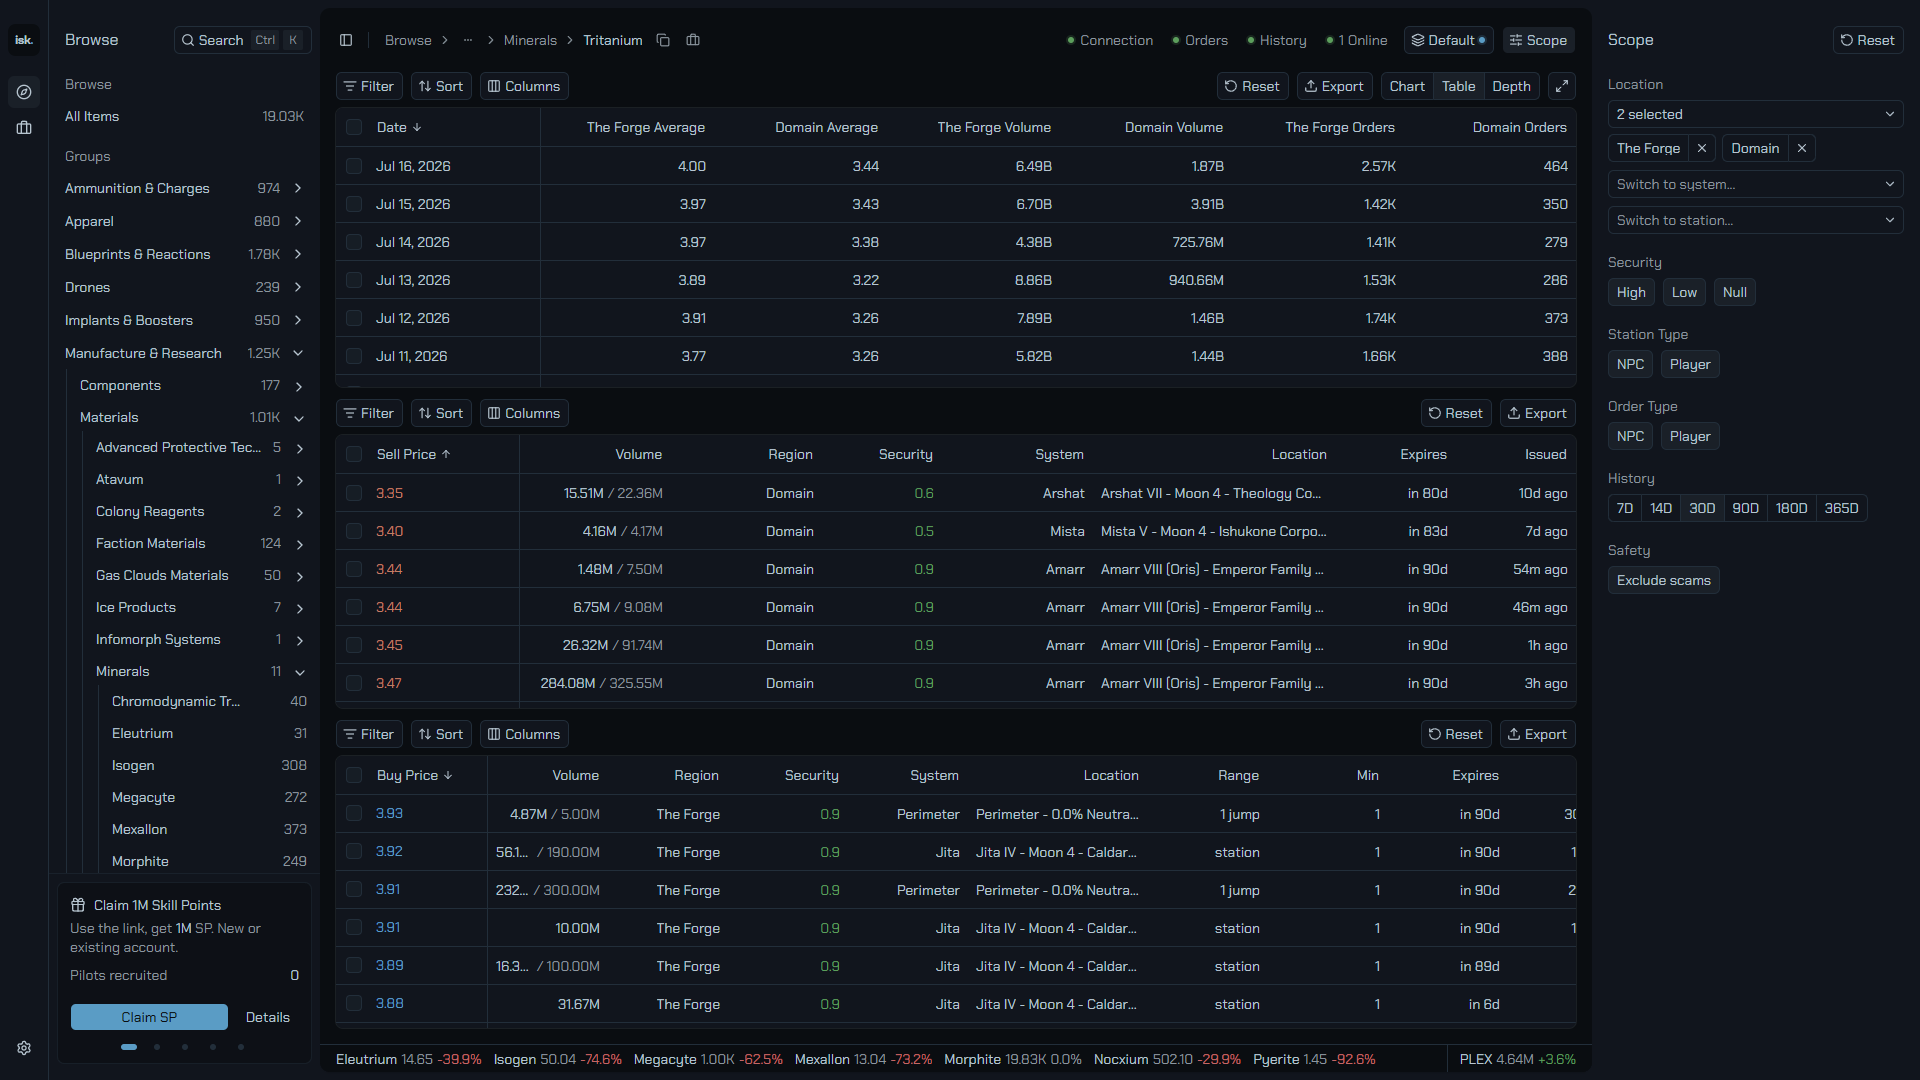Viewport: 1920px width, 1080px height.
Task: Select all buy orders checkbox
Action: (x=354, y=775)
